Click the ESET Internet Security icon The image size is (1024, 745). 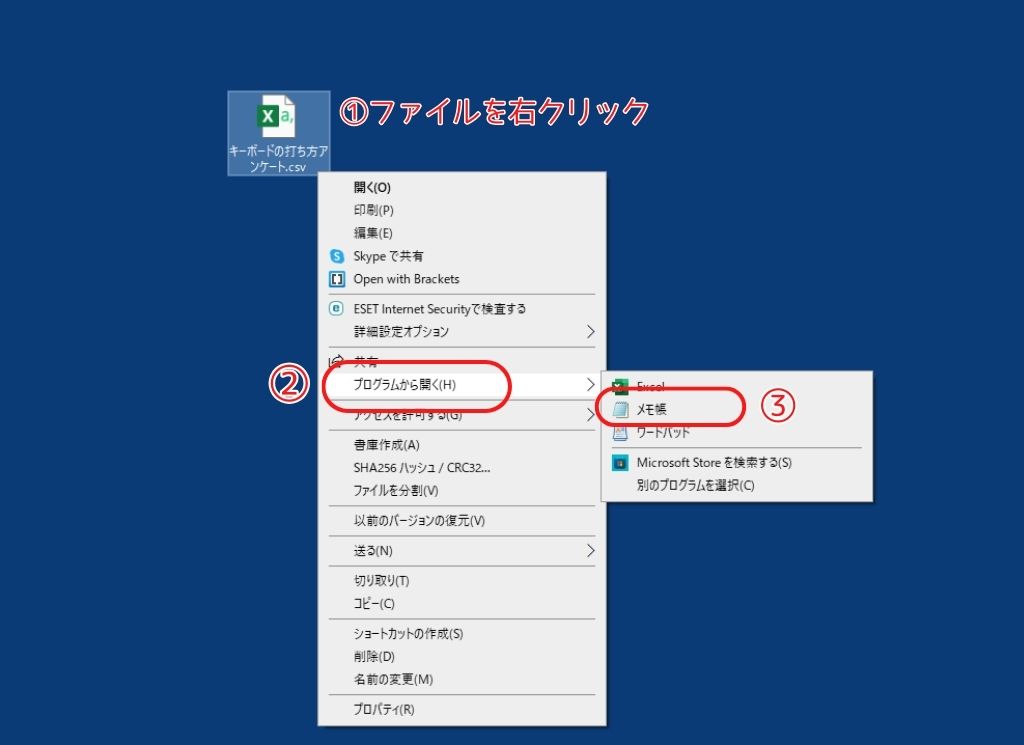tap(337, 309)
